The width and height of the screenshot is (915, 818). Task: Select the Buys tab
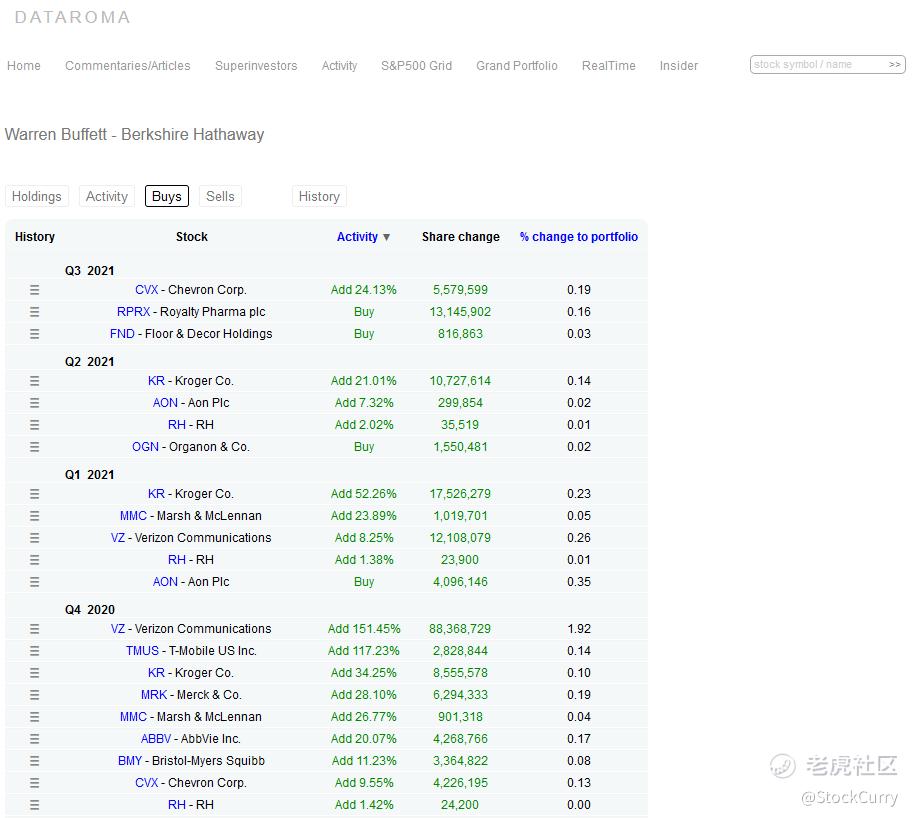tap(167, 197)
